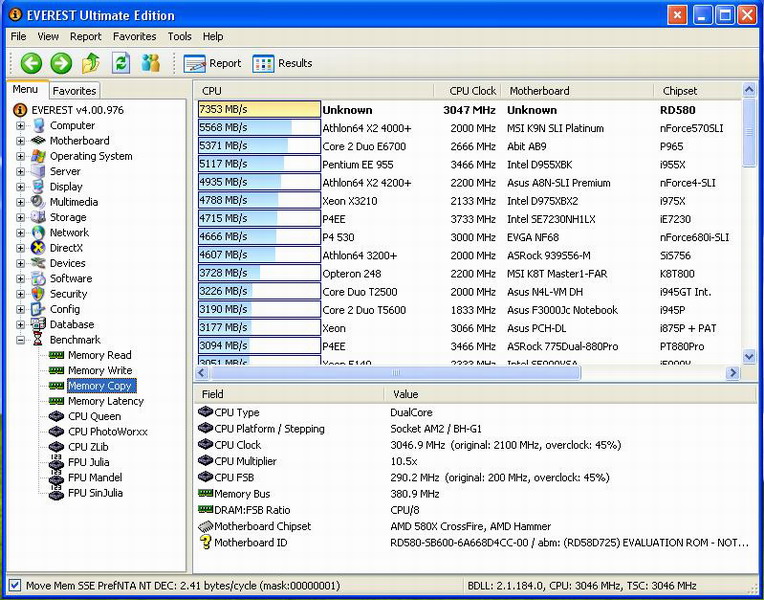Open the Favorites menu
Screen dimensions: 764x600
(x=134, y=37)
